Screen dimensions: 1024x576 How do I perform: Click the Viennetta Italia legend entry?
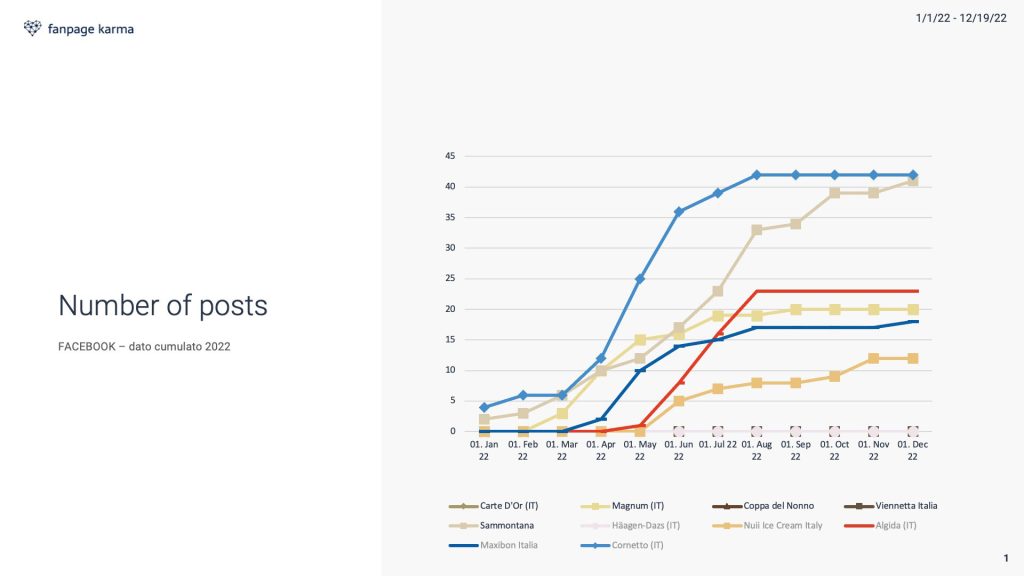pyautogui.click(x=891, y=505)
